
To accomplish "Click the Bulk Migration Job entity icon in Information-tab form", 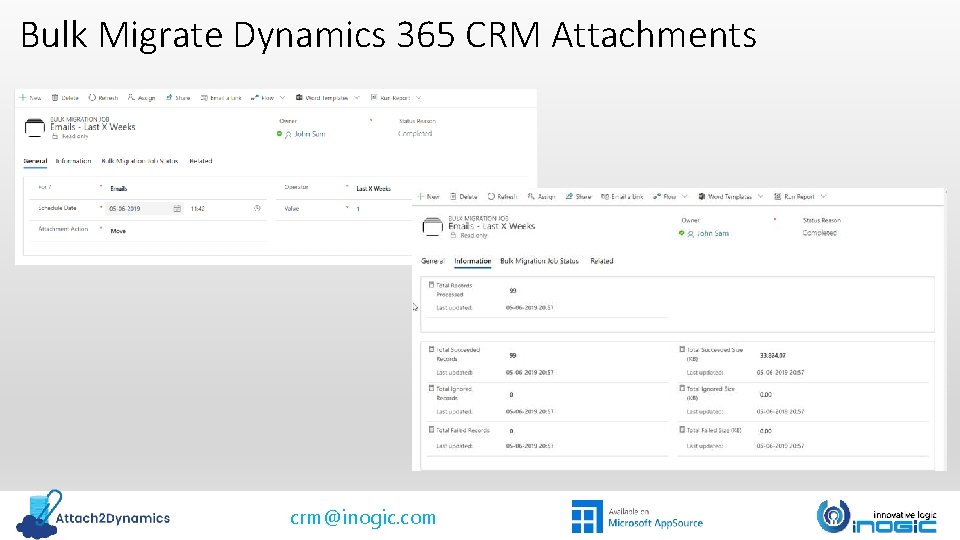I will [432, 227].
